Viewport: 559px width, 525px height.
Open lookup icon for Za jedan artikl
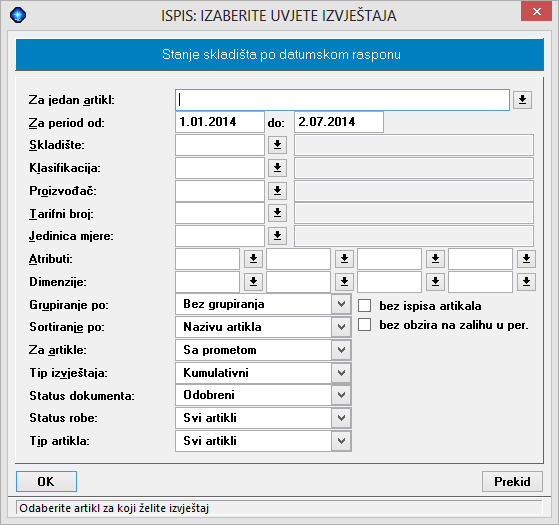point(522,100)
